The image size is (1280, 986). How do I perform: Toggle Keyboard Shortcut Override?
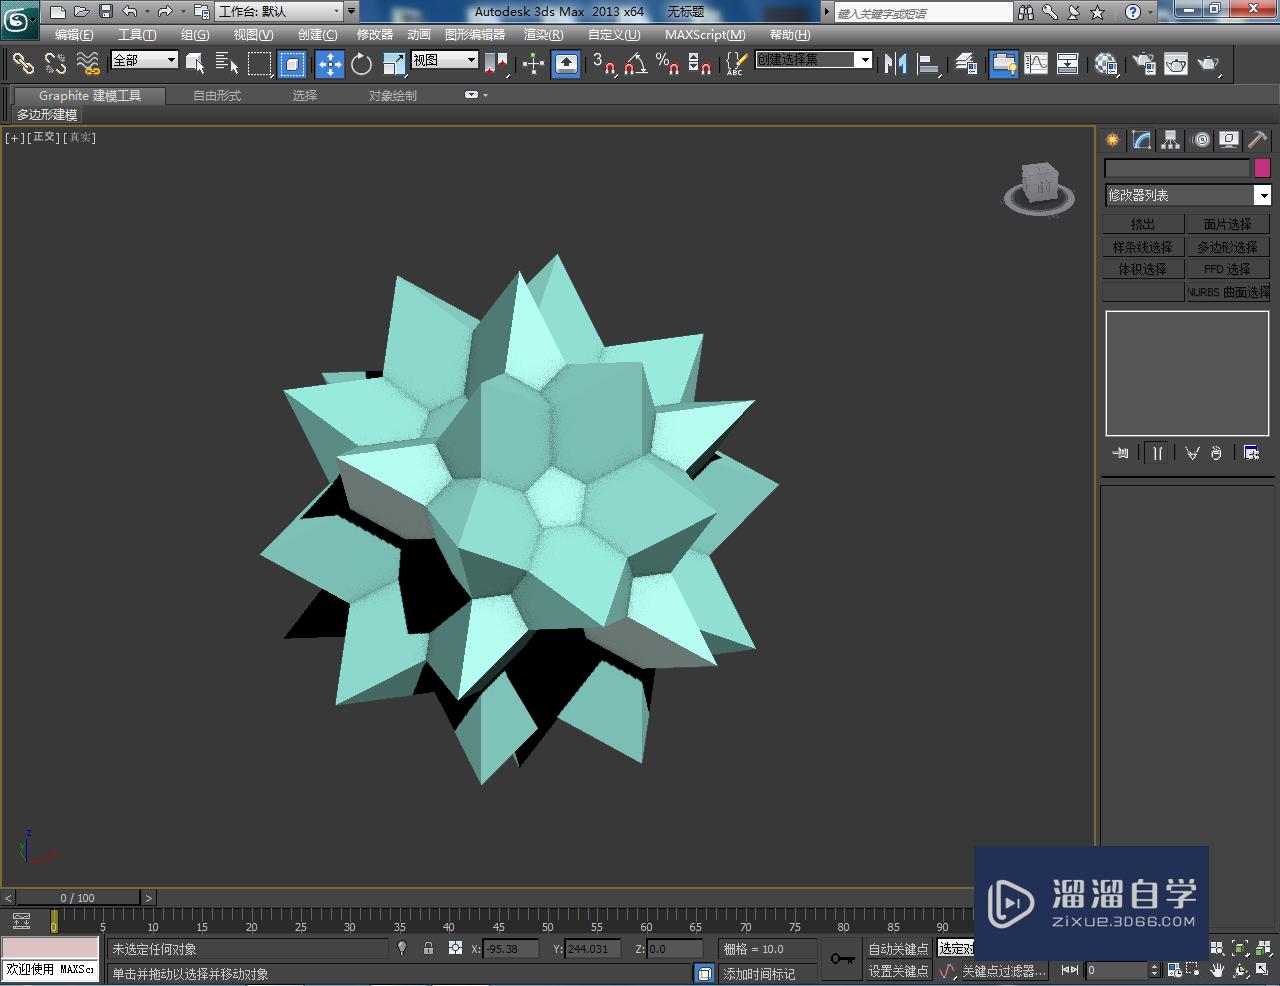566,64
